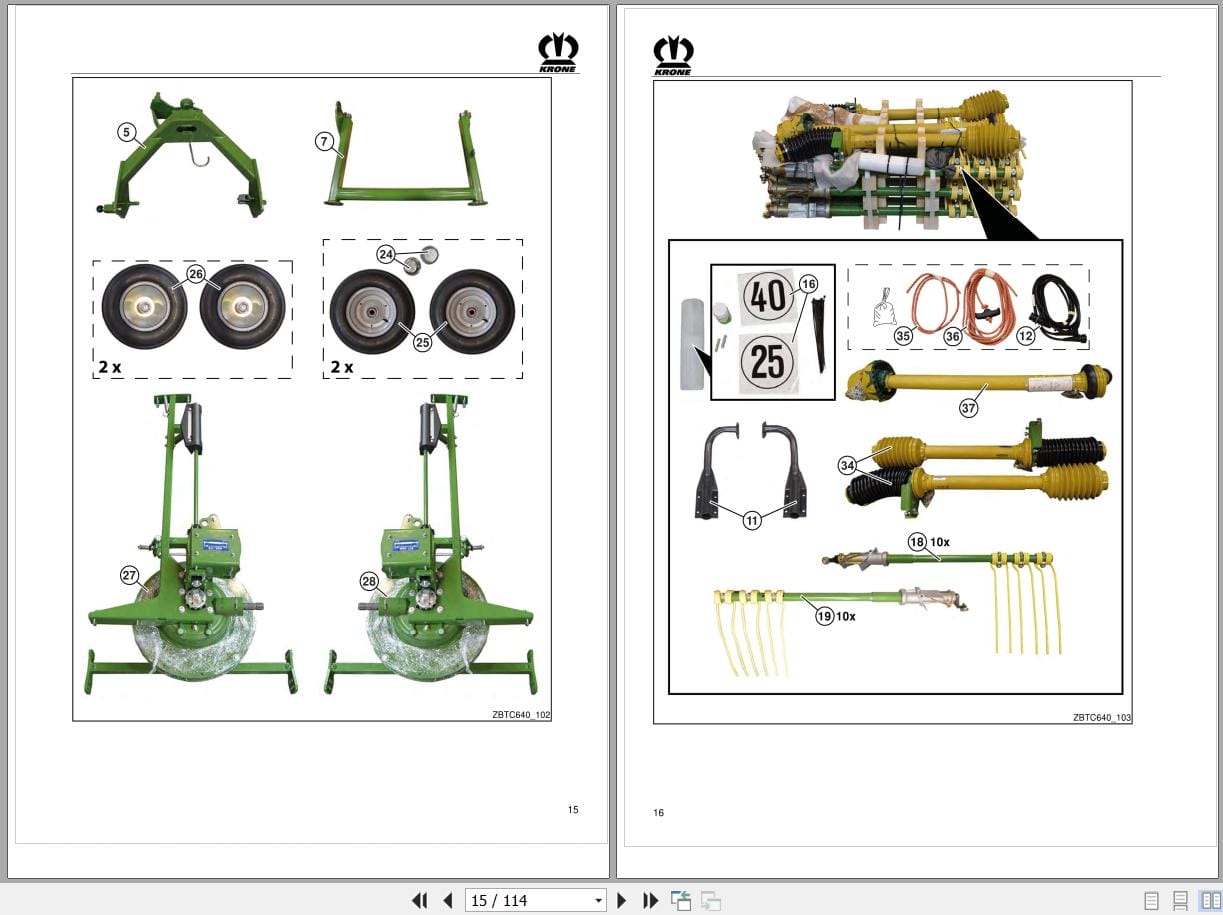Click the copy page snapshot icon
The width and height of the screenshot is (1223, 915).
681,900
